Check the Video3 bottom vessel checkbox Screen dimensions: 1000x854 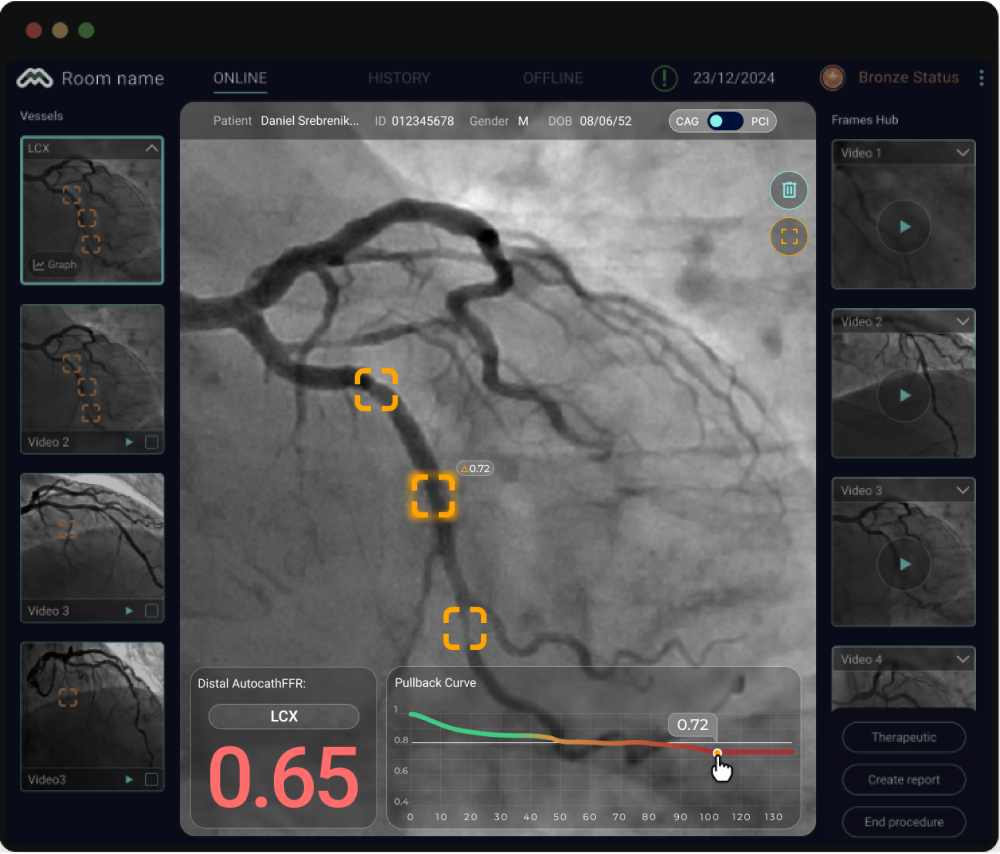pos(151,780)
